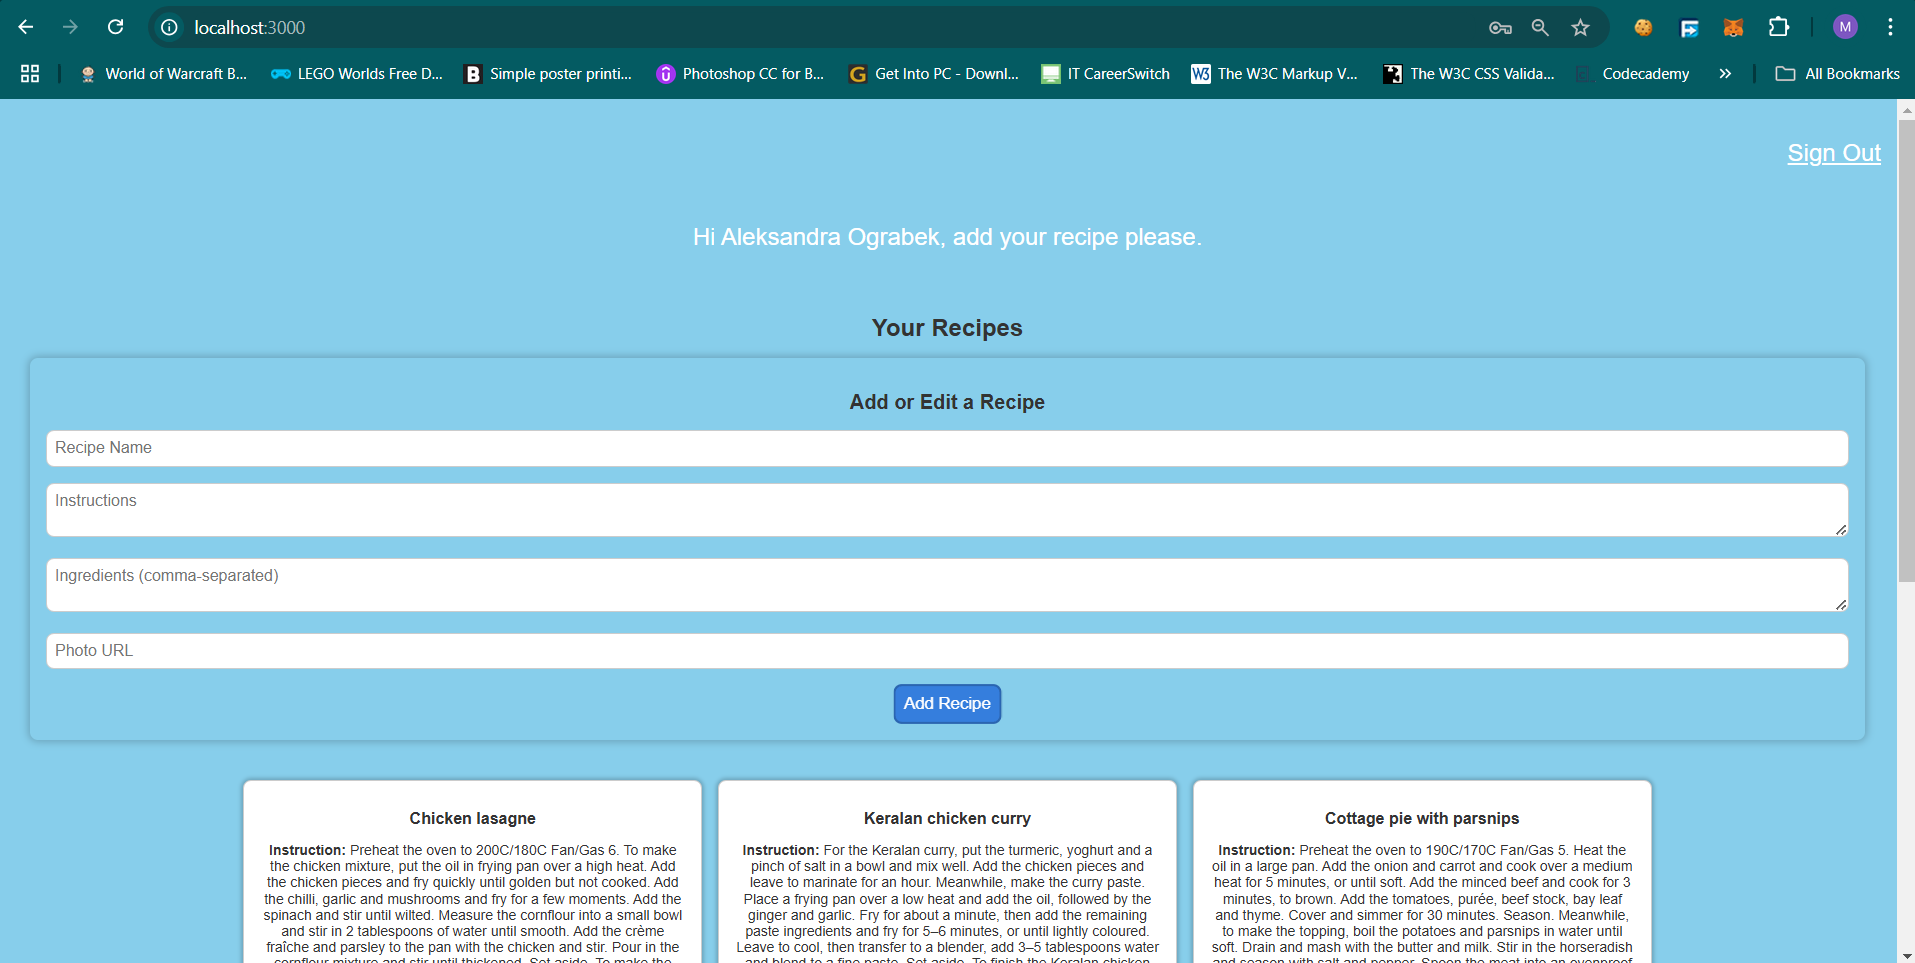Click the Recipe Name input field
The width and height of the screenshot is (1915, 963).
click(x=947, y=448)
